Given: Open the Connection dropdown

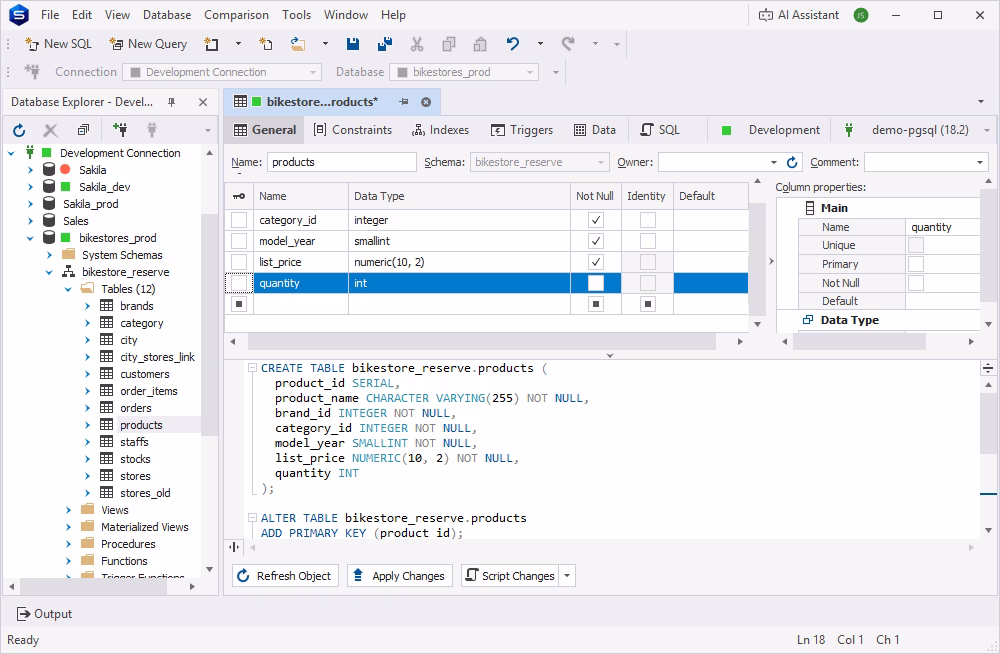Looking at the screenshot, I should click(312, 72).
